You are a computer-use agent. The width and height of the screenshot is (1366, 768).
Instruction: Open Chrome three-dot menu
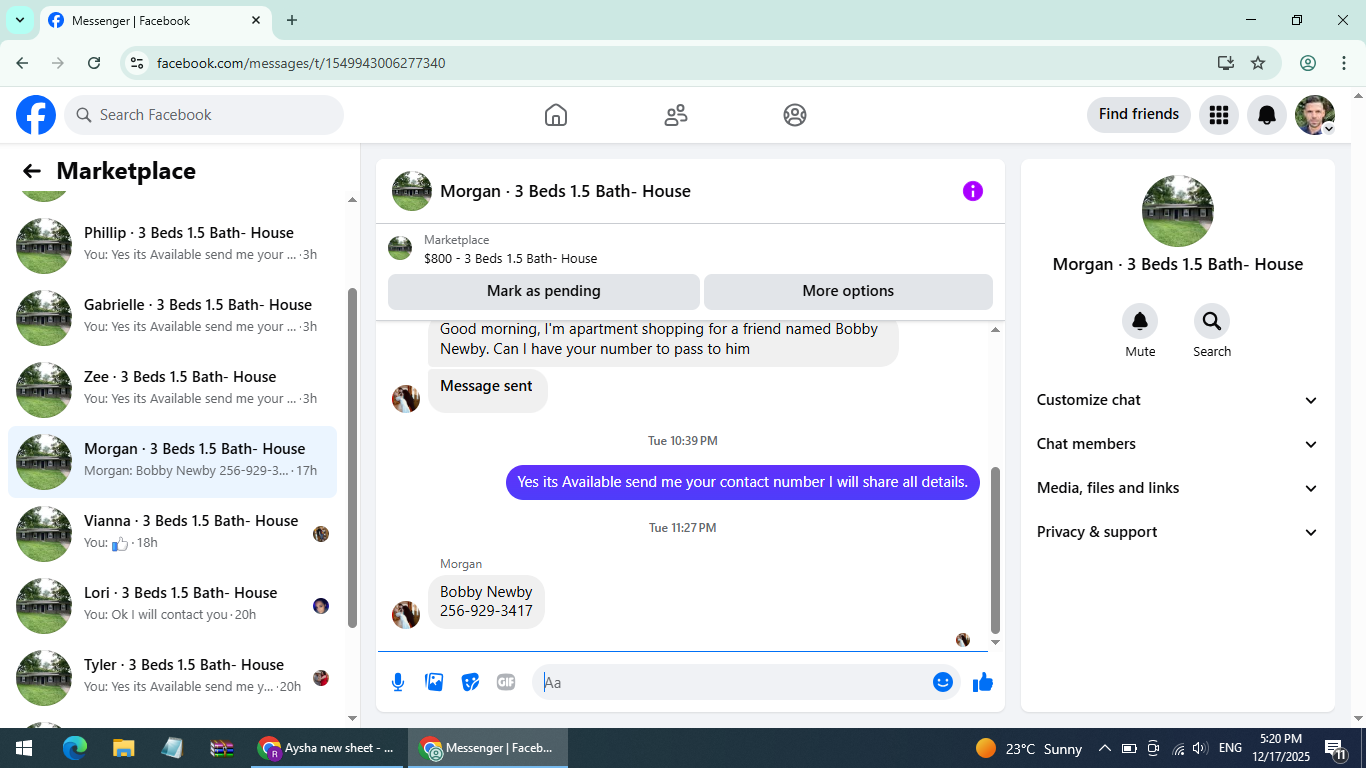click(1344, 63)
